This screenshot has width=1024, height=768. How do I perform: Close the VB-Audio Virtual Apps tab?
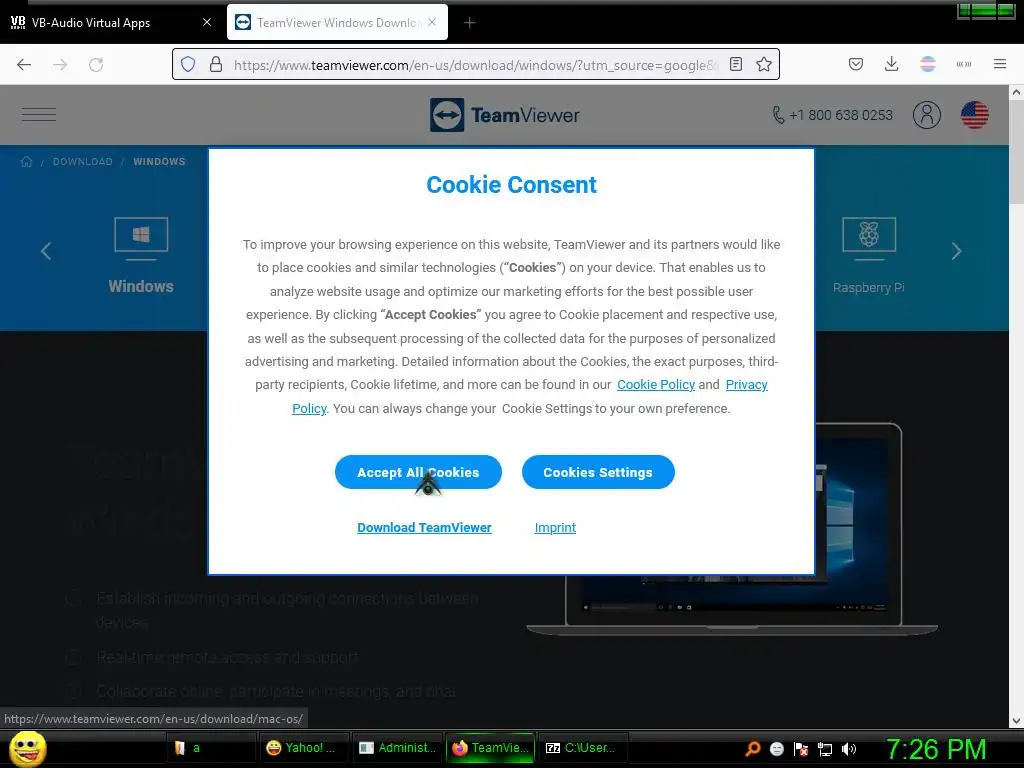coord(206,22)
